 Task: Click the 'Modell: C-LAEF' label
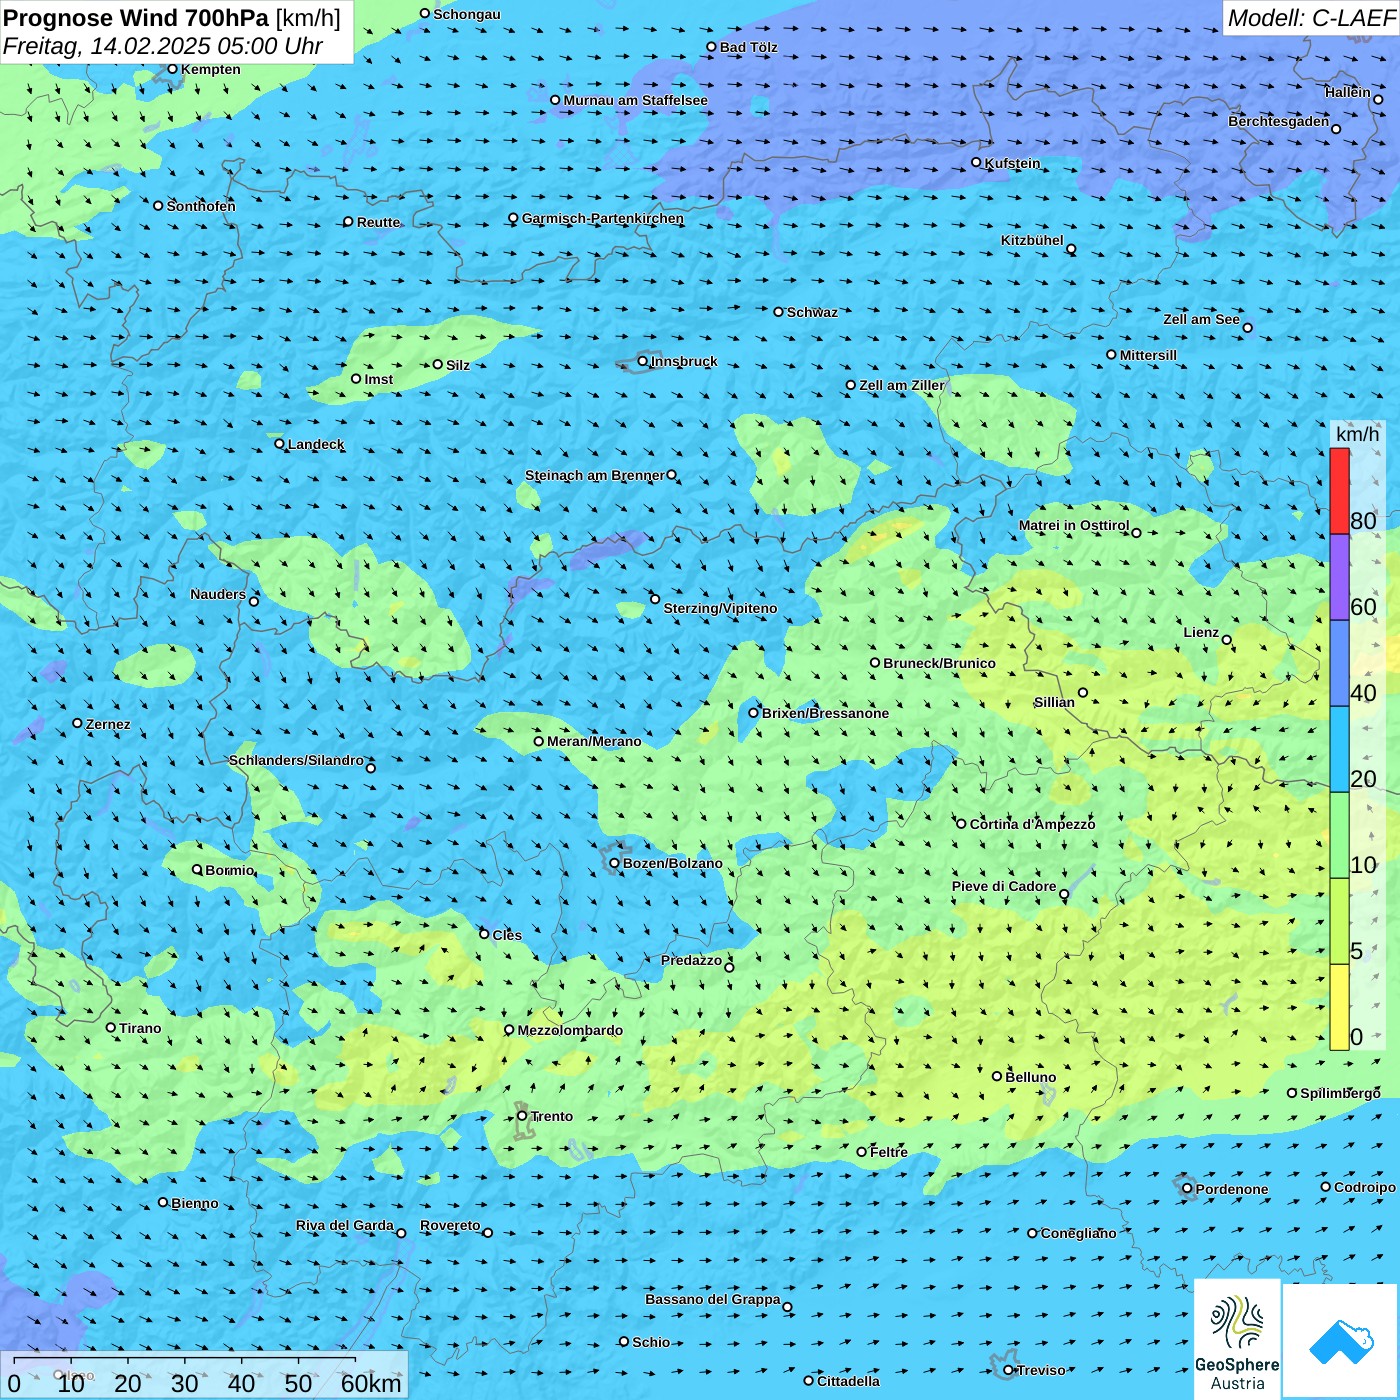[x=1311, y=18]
